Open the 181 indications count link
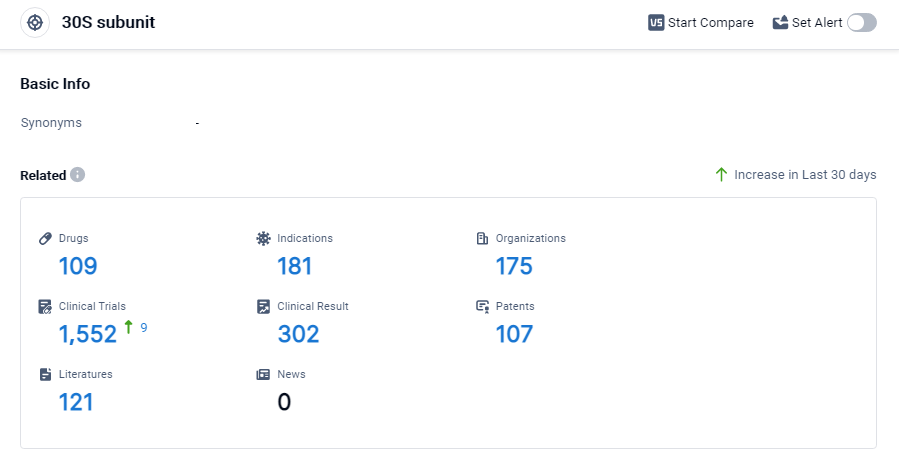Viewport: 899px width, 470px height. (295, 266)
